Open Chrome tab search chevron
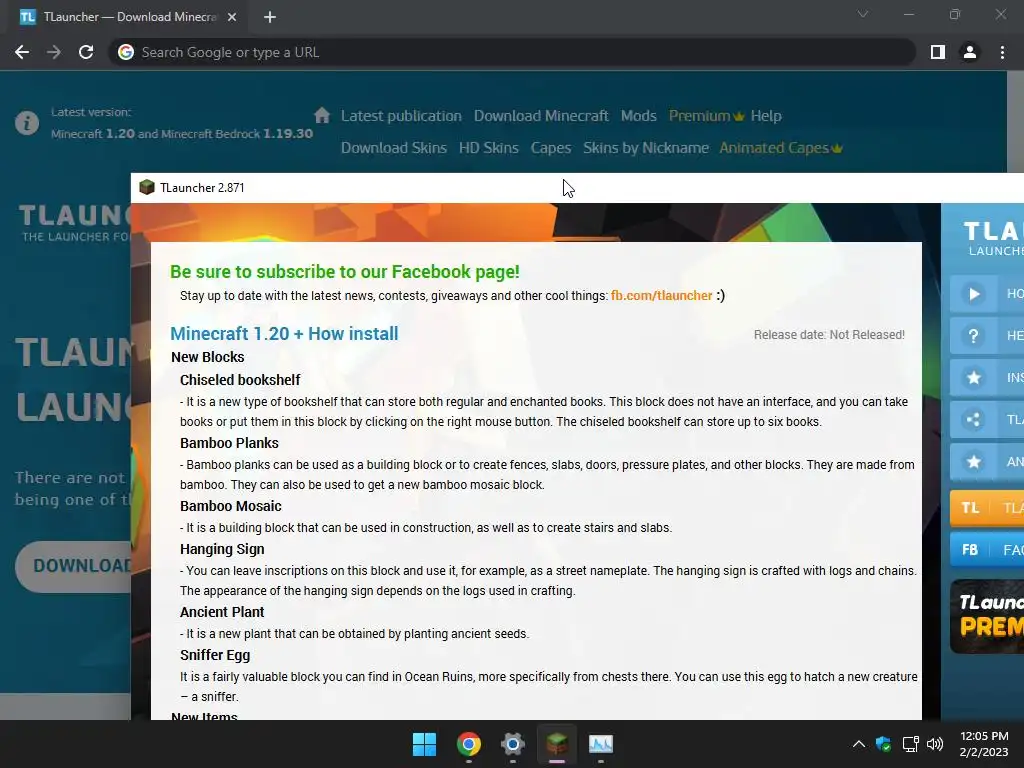The height and width of the screenshot is (768, 1024). [x=863, y=14]
